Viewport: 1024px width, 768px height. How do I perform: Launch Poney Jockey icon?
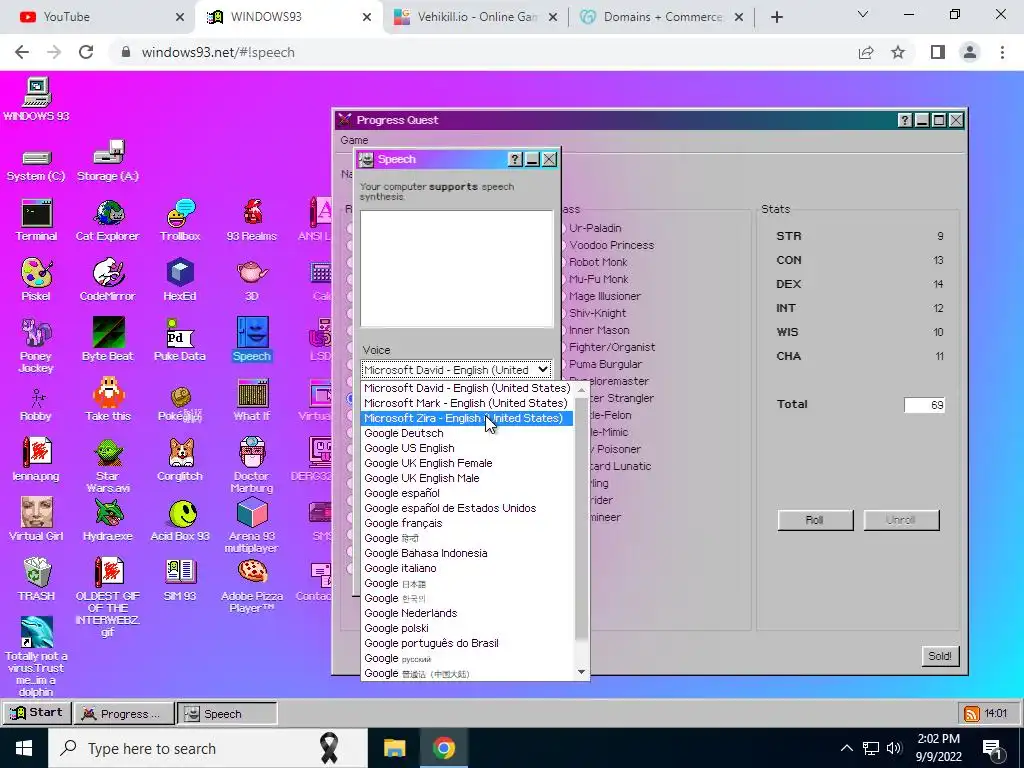[x=36, y=345]
